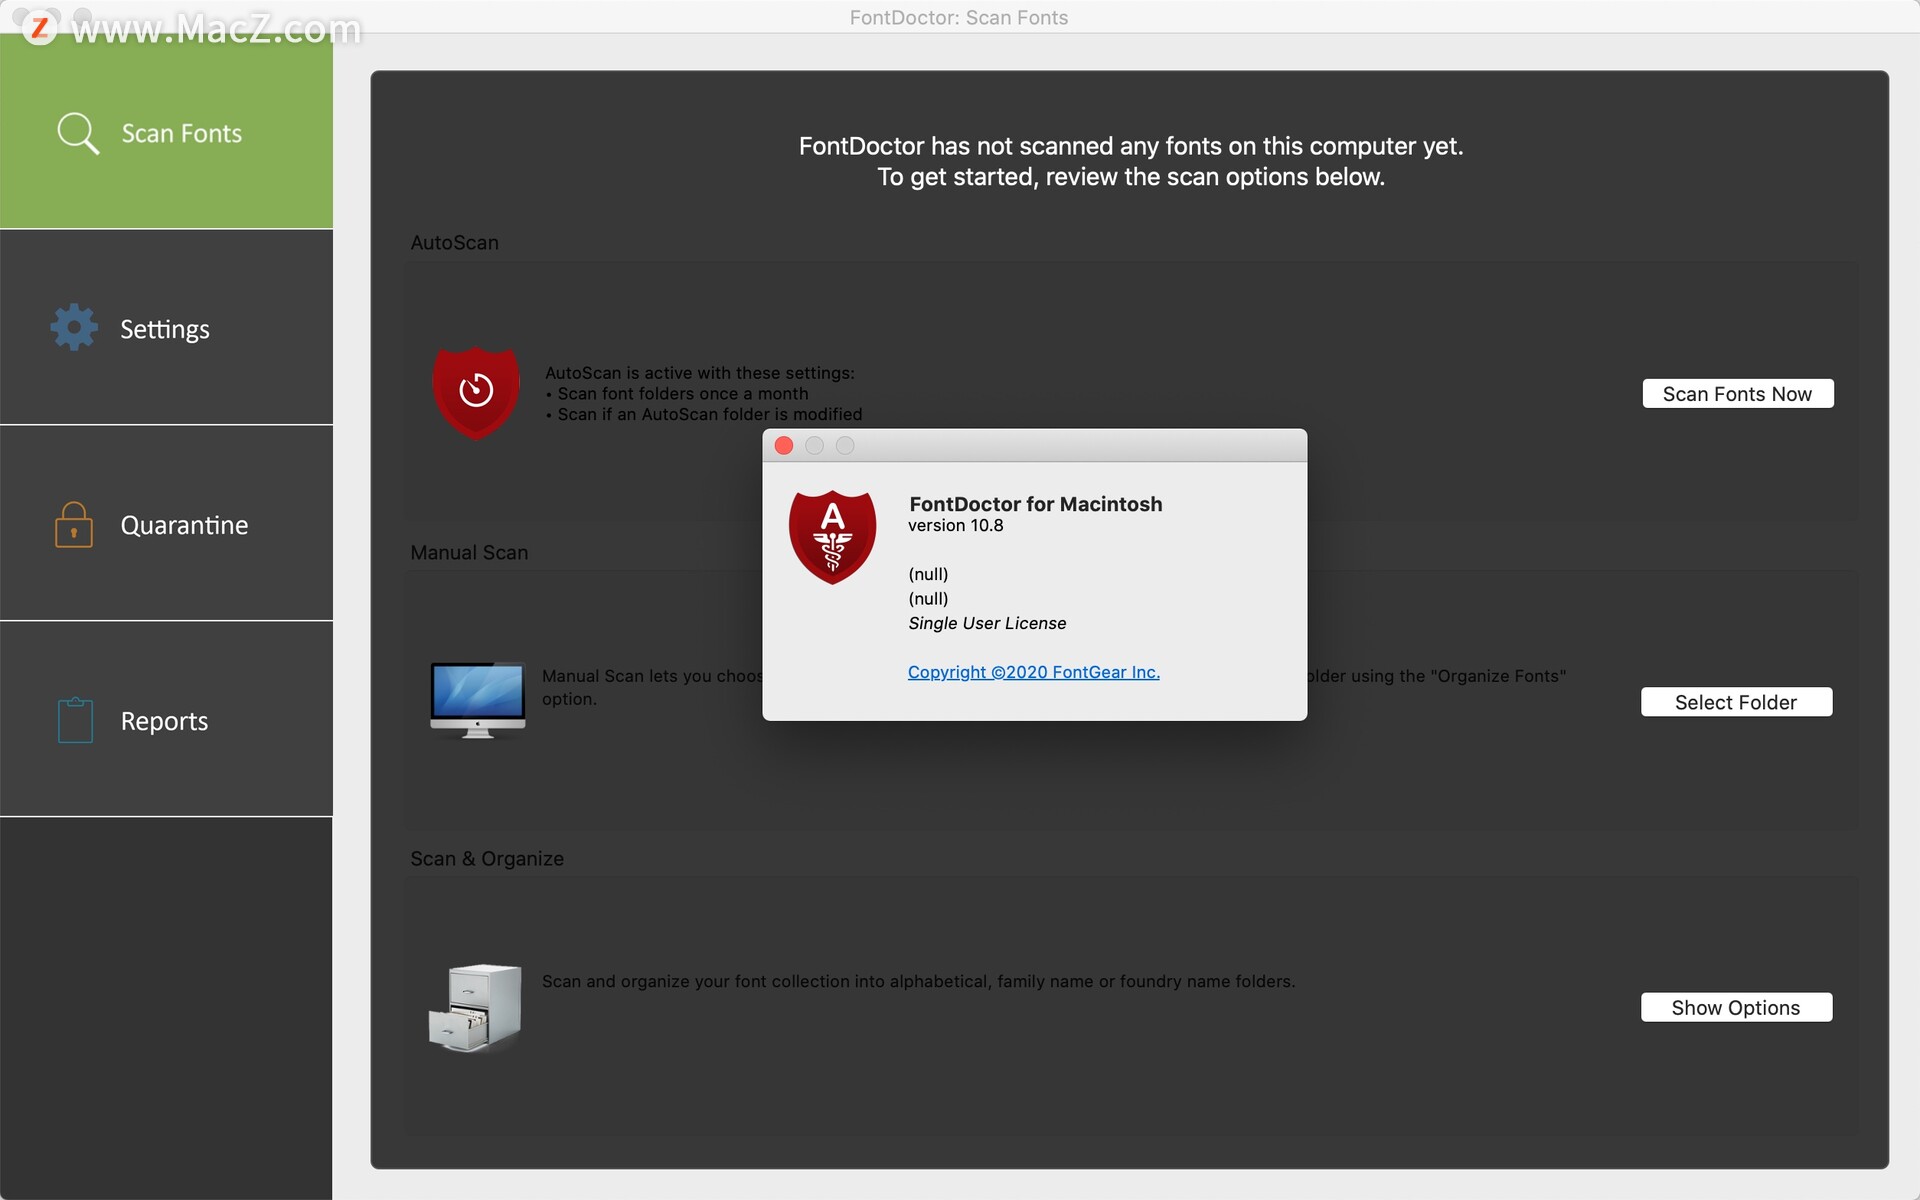Click the blue gear Settings icon
Image resolution: width=1920 pixels, height=1200 pixels.
coord(74,327)
